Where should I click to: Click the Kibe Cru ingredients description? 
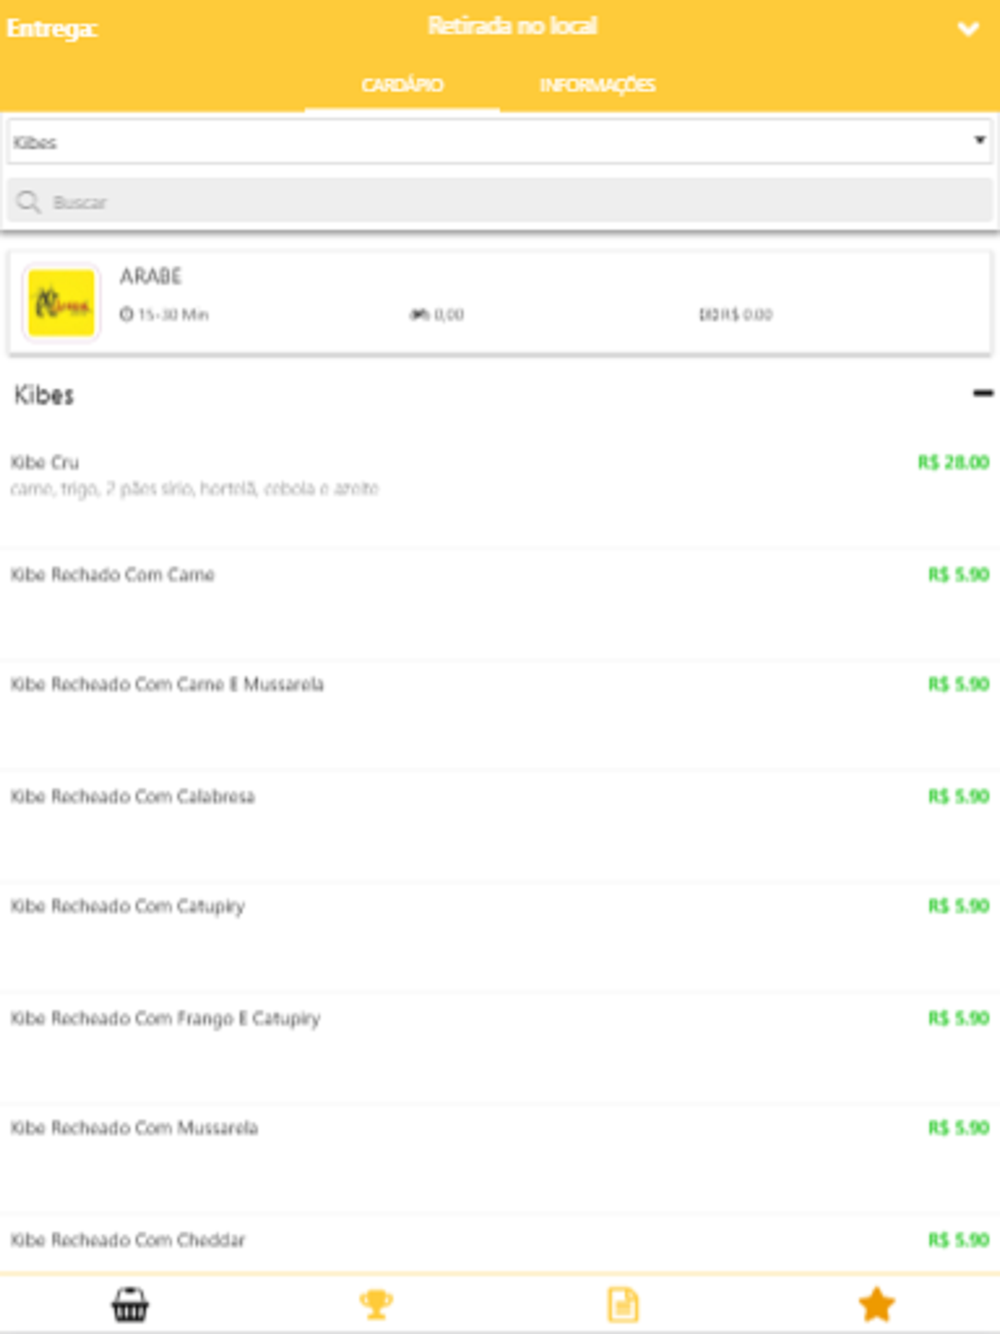point(194,489)
